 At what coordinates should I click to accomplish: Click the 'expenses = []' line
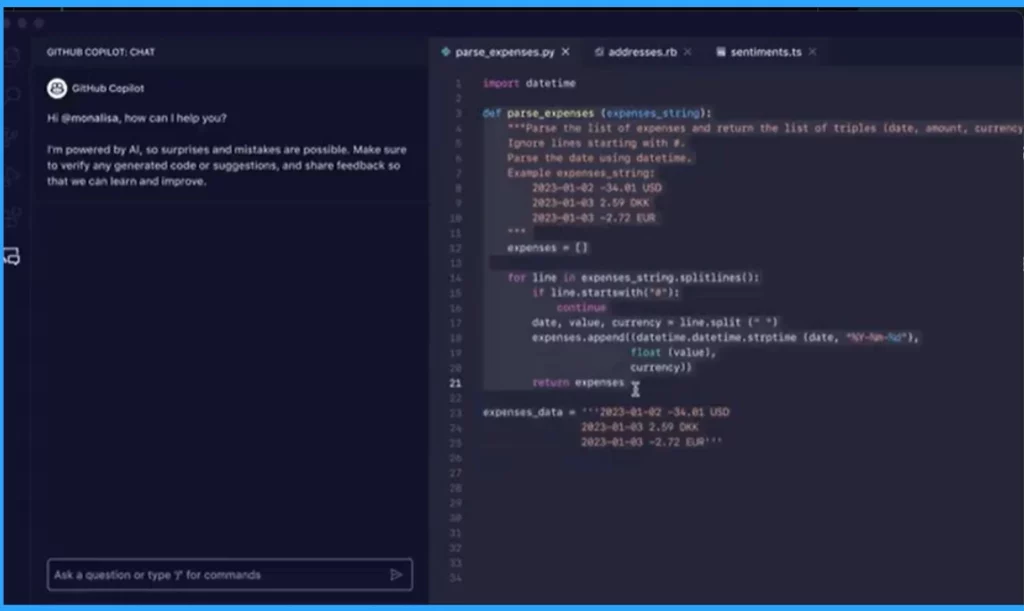click(x=547, y=248)
